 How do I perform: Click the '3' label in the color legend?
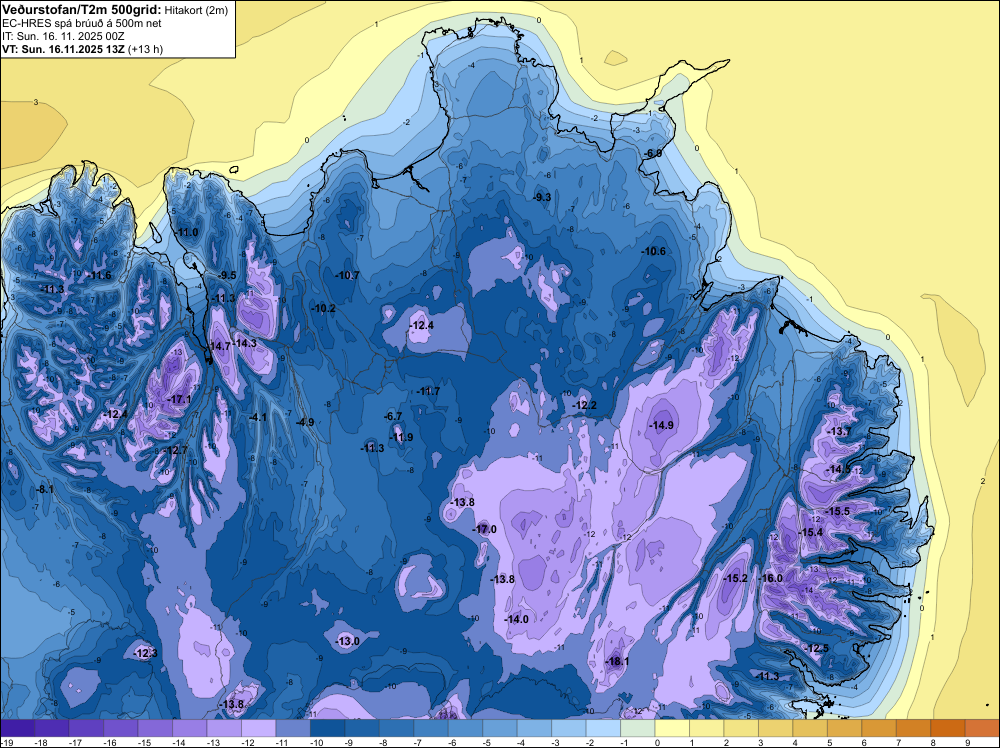(x=760, y=742)
